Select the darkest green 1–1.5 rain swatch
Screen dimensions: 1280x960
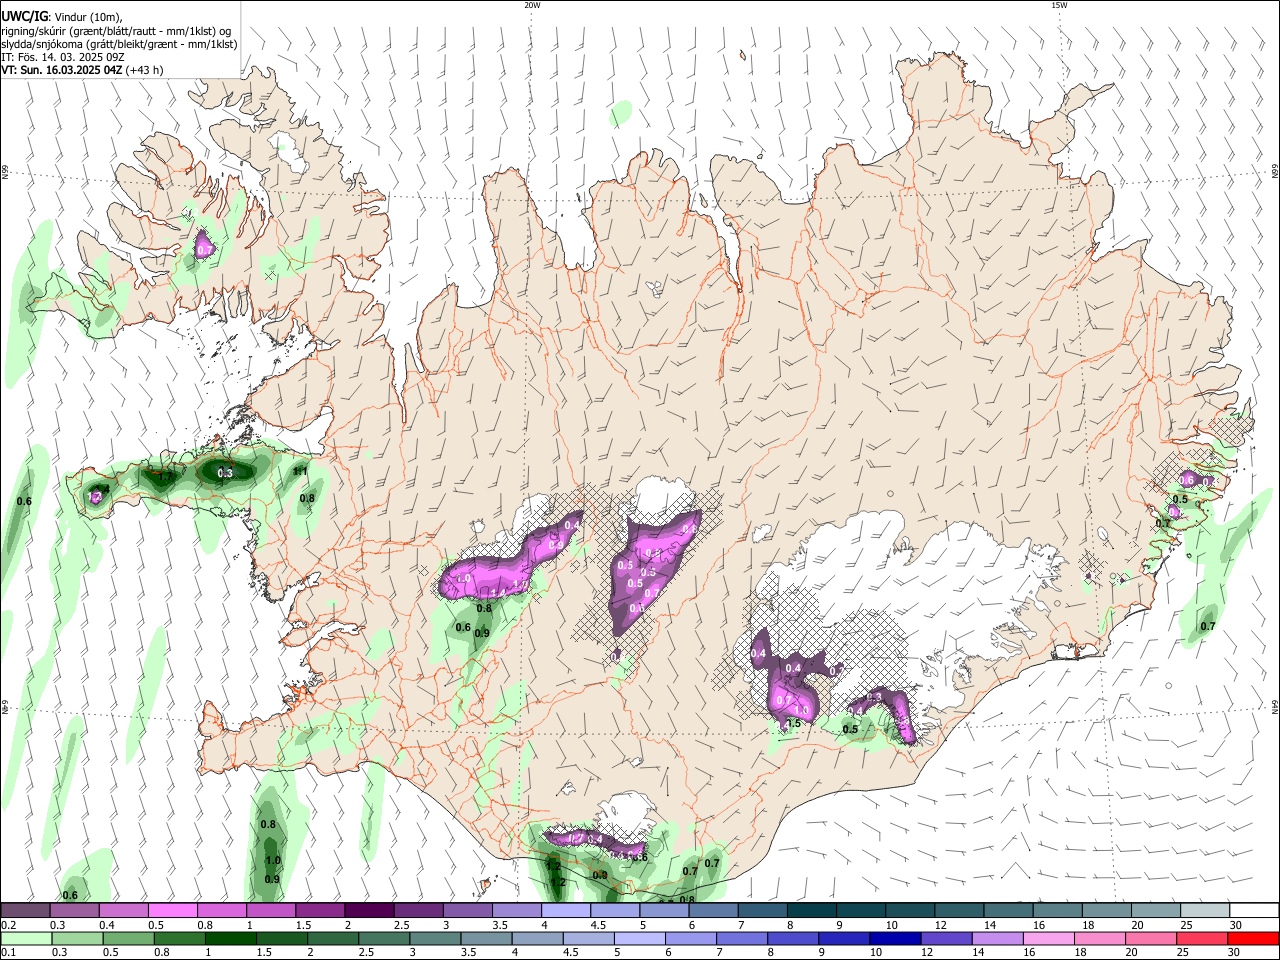pos(230,938)
